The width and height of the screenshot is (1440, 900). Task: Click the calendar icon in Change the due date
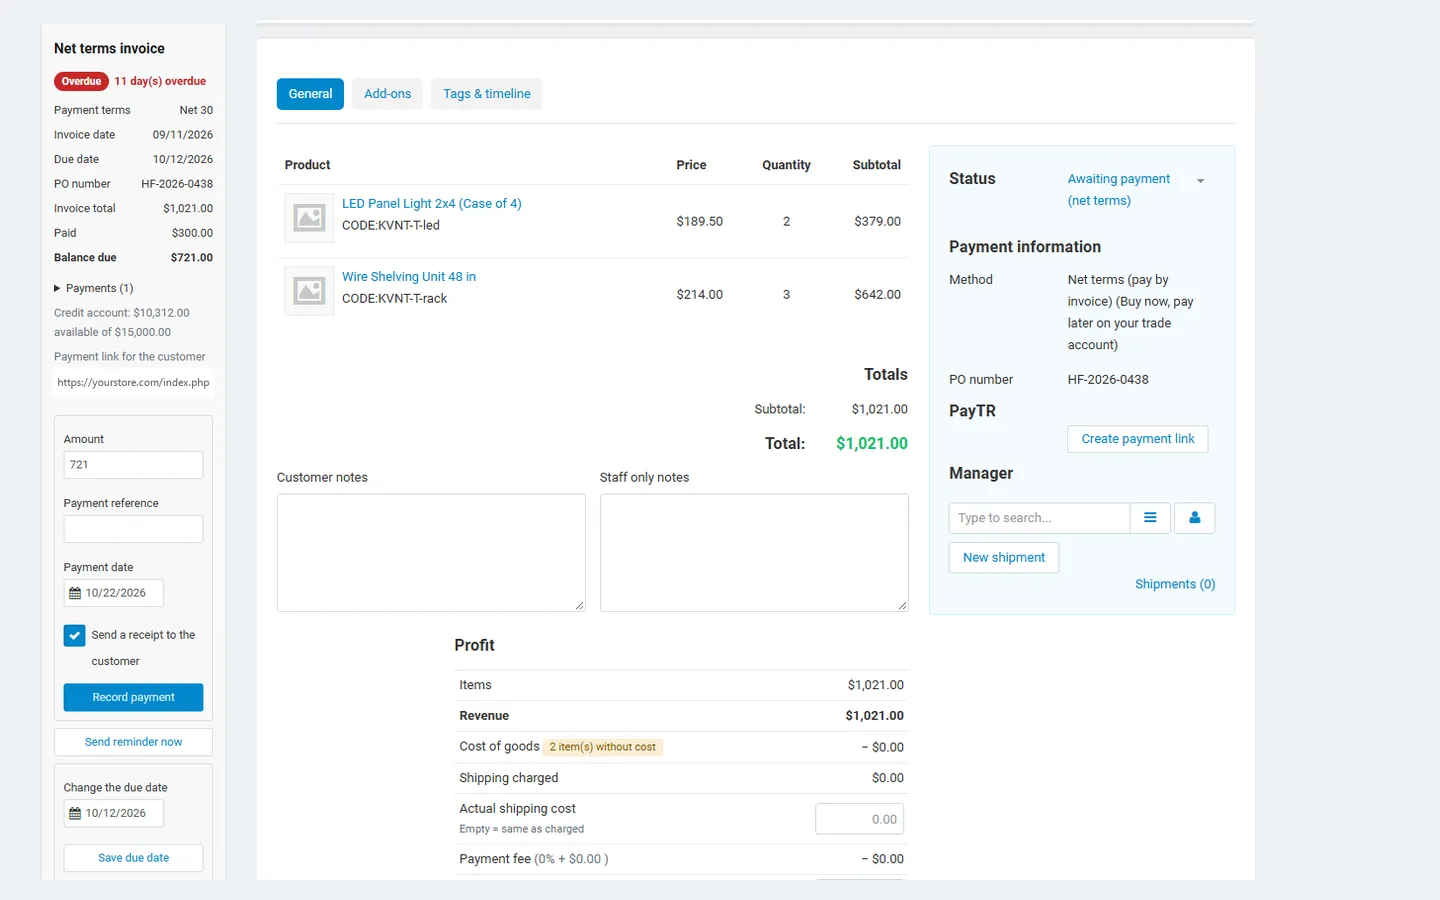coord(75,813)
